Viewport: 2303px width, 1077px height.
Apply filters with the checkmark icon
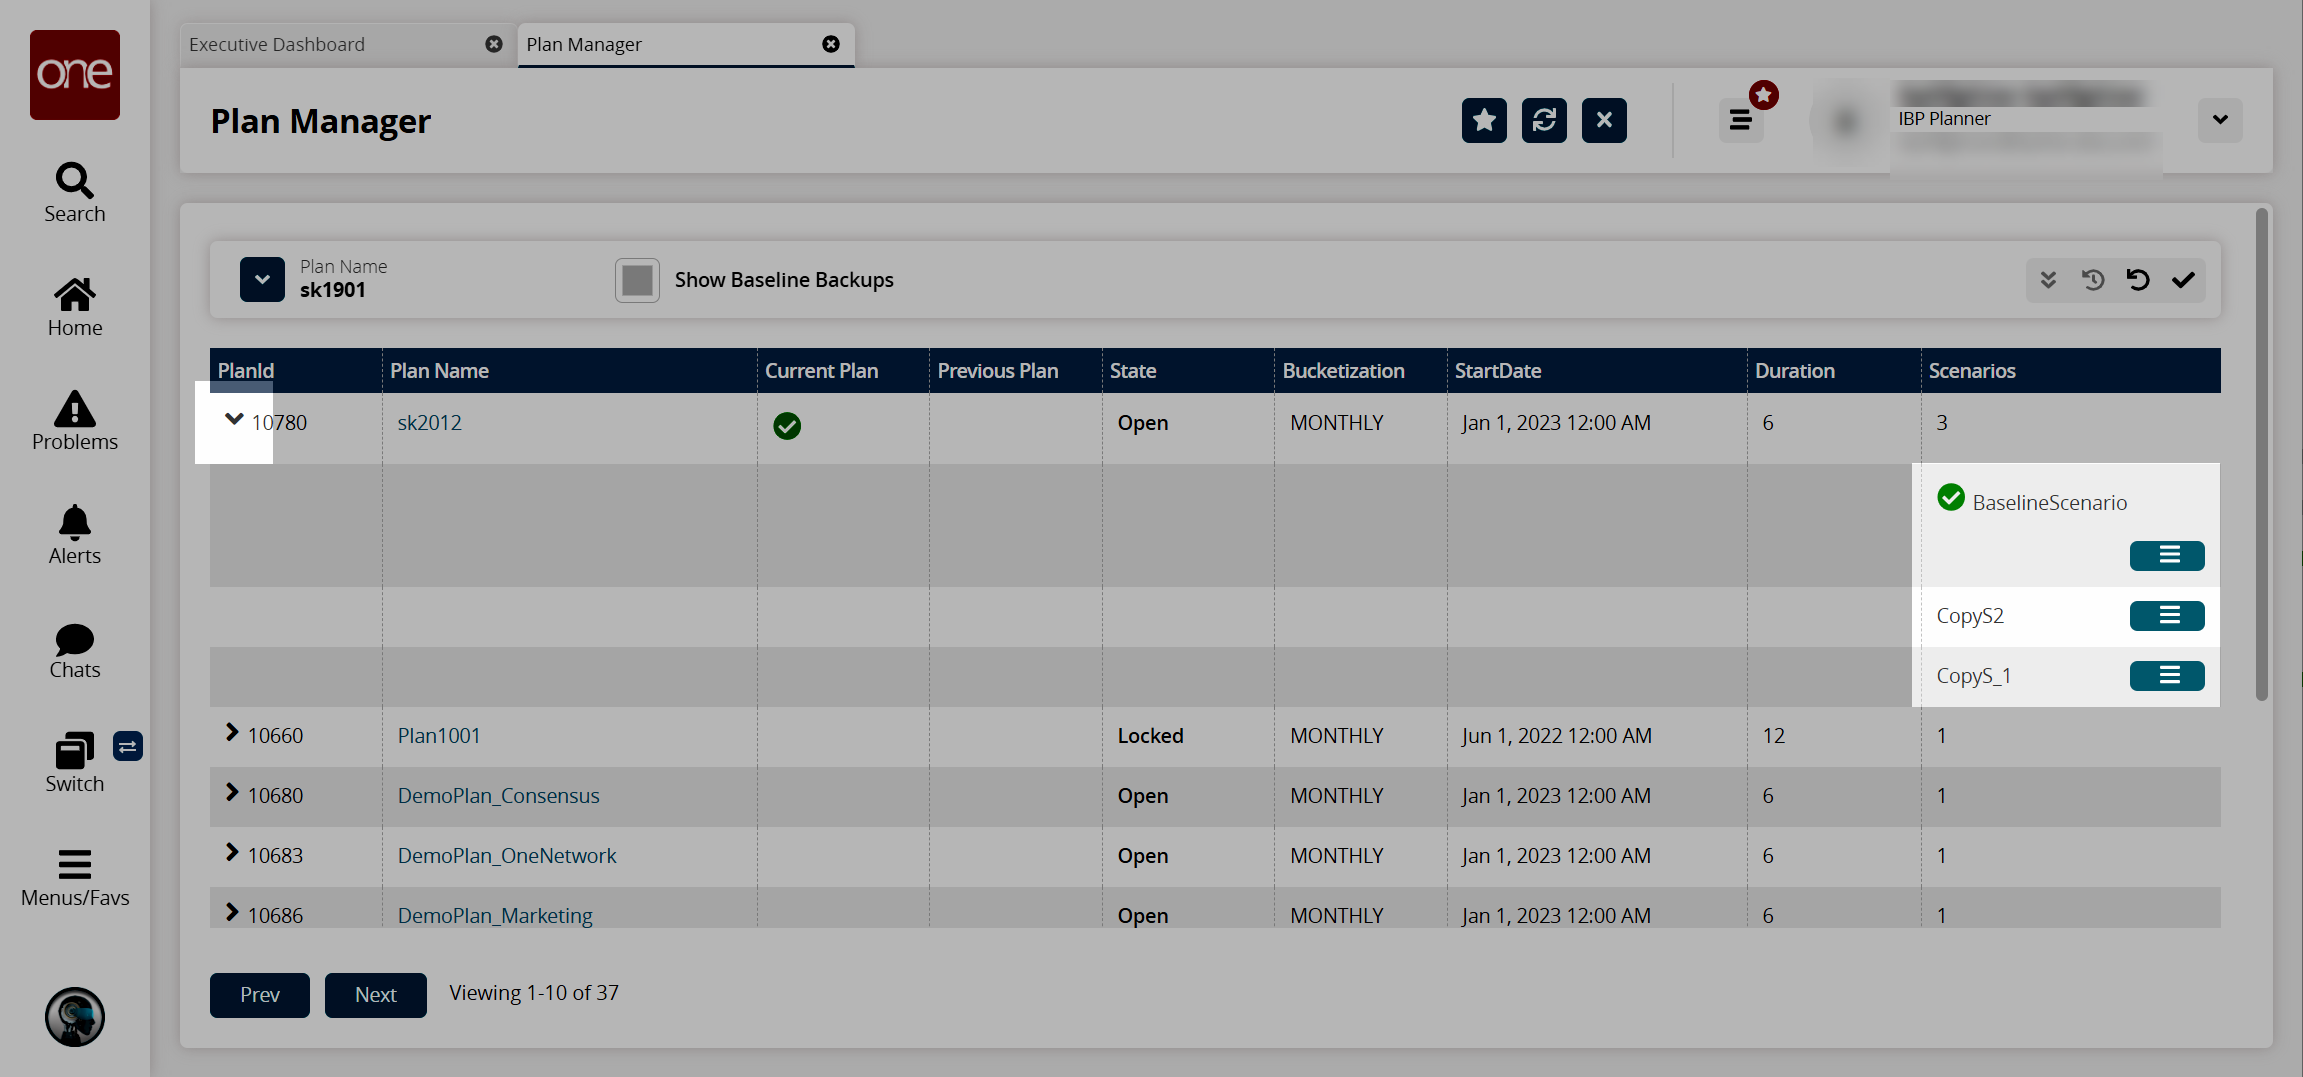[x=2183, y=280]
